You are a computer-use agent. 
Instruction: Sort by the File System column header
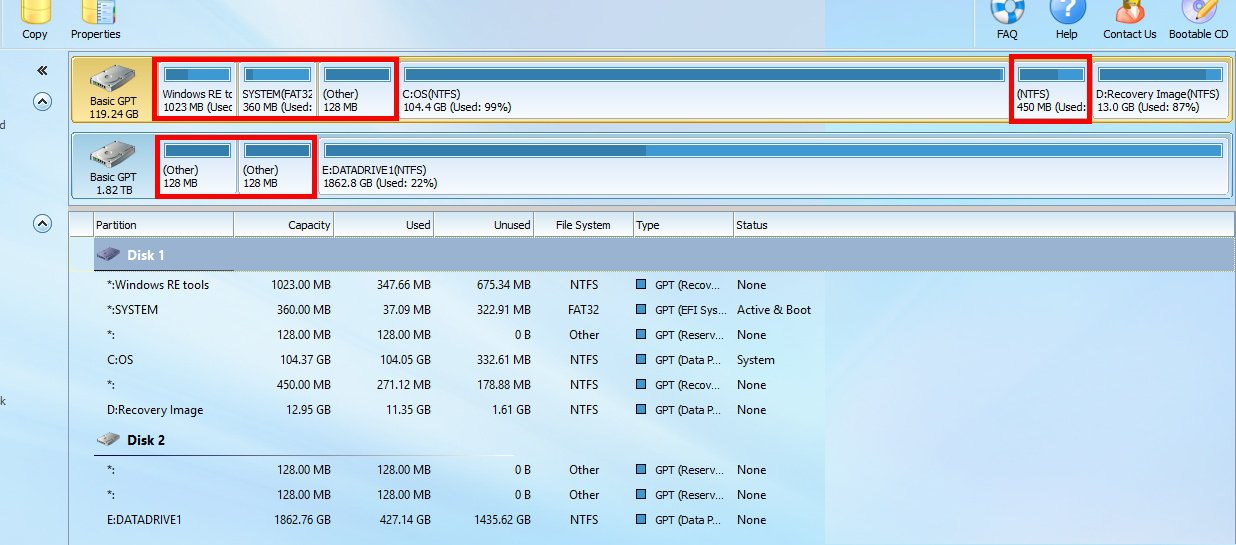coord(583,225)
